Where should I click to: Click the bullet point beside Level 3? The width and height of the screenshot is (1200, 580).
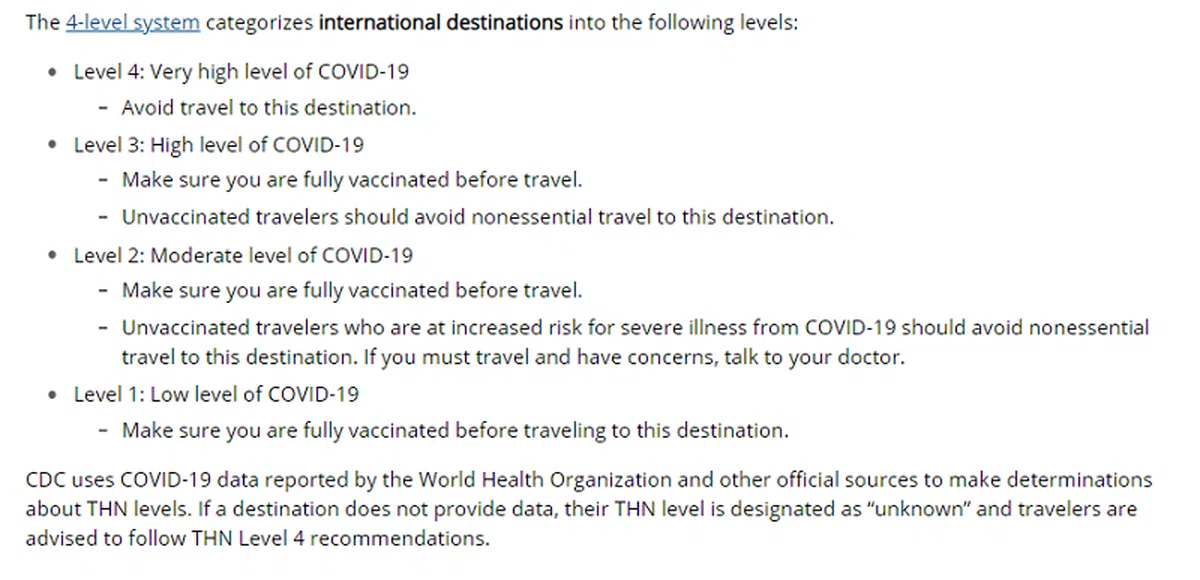click(x=53, y=145)
